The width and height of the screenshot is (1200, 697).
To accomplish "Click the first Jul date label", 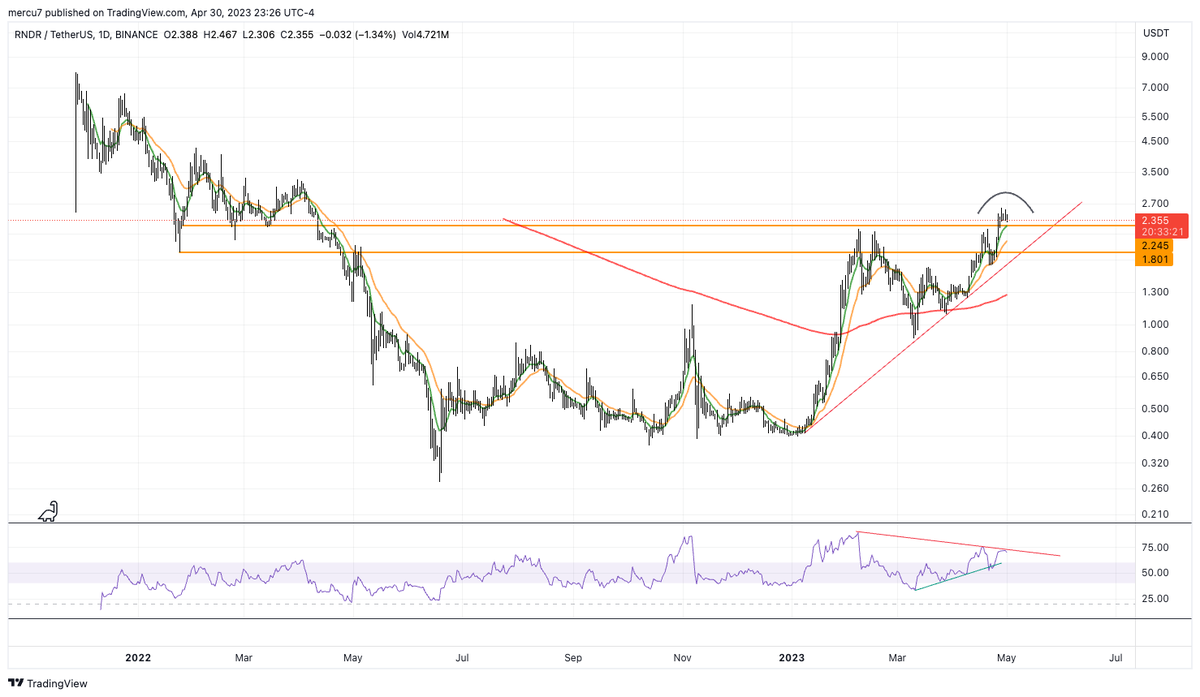I will click(462, 658).
